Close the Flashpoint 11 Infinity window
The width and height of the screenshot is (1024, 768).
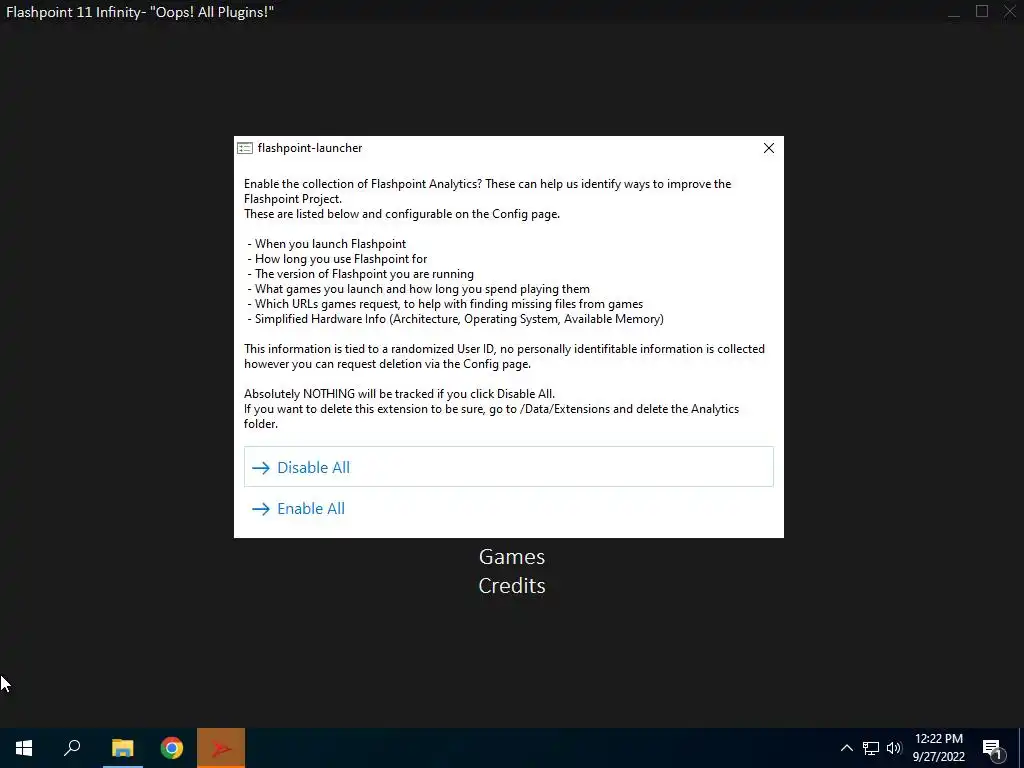click(1010, 12)
